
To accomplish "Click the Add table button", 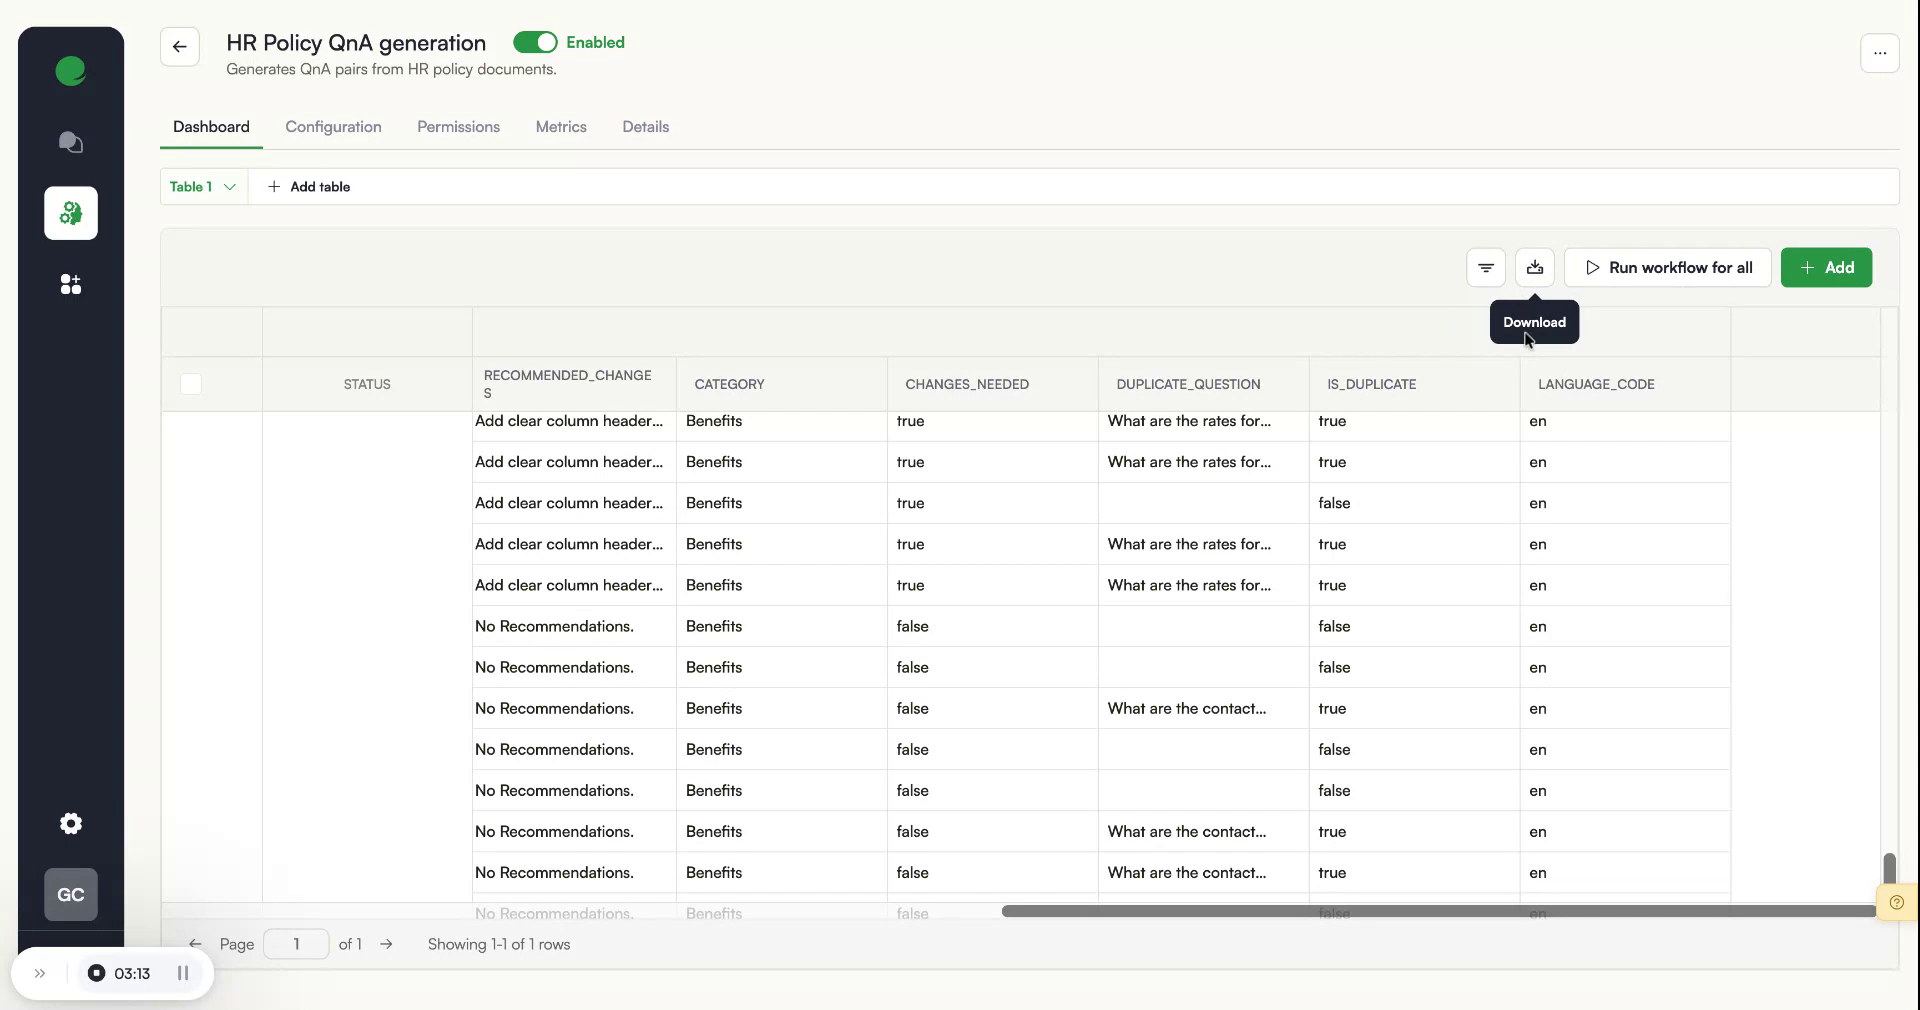I will point(310,187).
